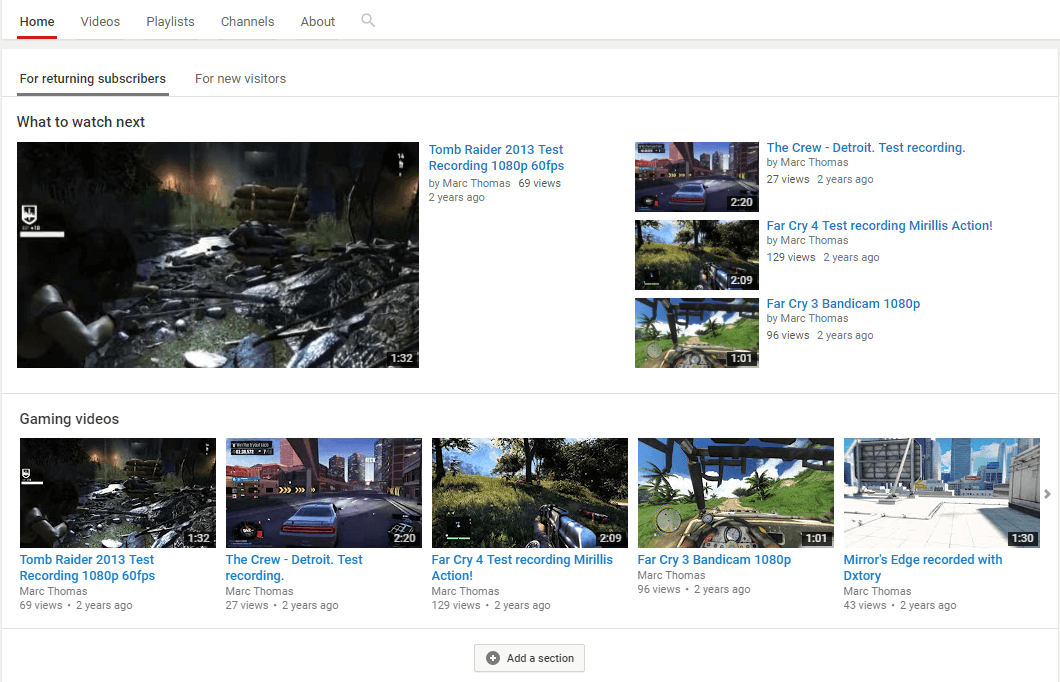This screenshot has height=682, width=1060.
Task: Open Far Cry 3 thumbnail in What to watch next
Action: tap(696, 333)
